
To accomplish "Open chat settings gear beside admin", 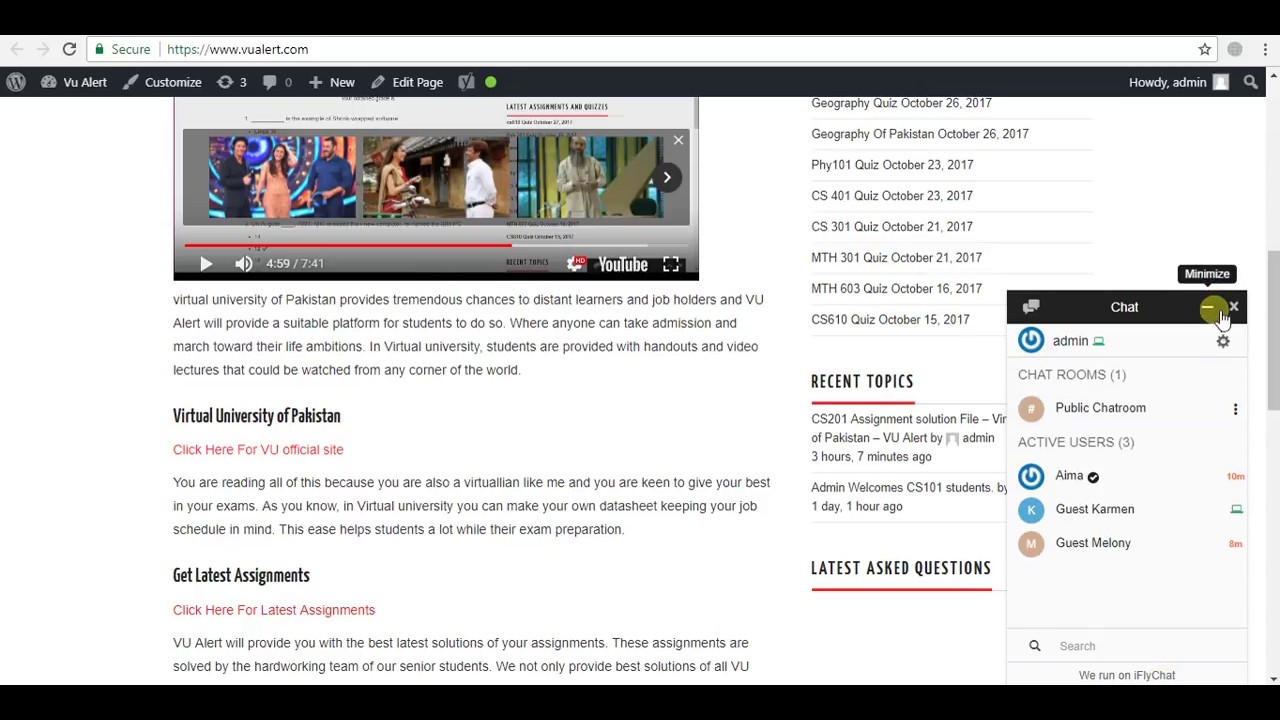I will point(1223,341).
